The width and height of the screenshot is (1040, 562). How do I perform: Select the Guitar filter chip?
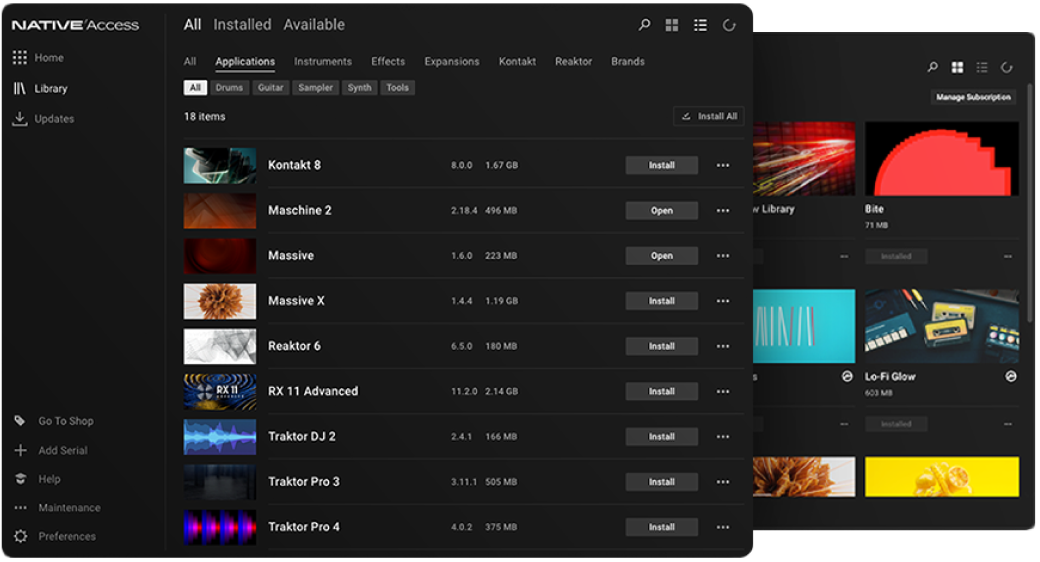tap(271, 88)
